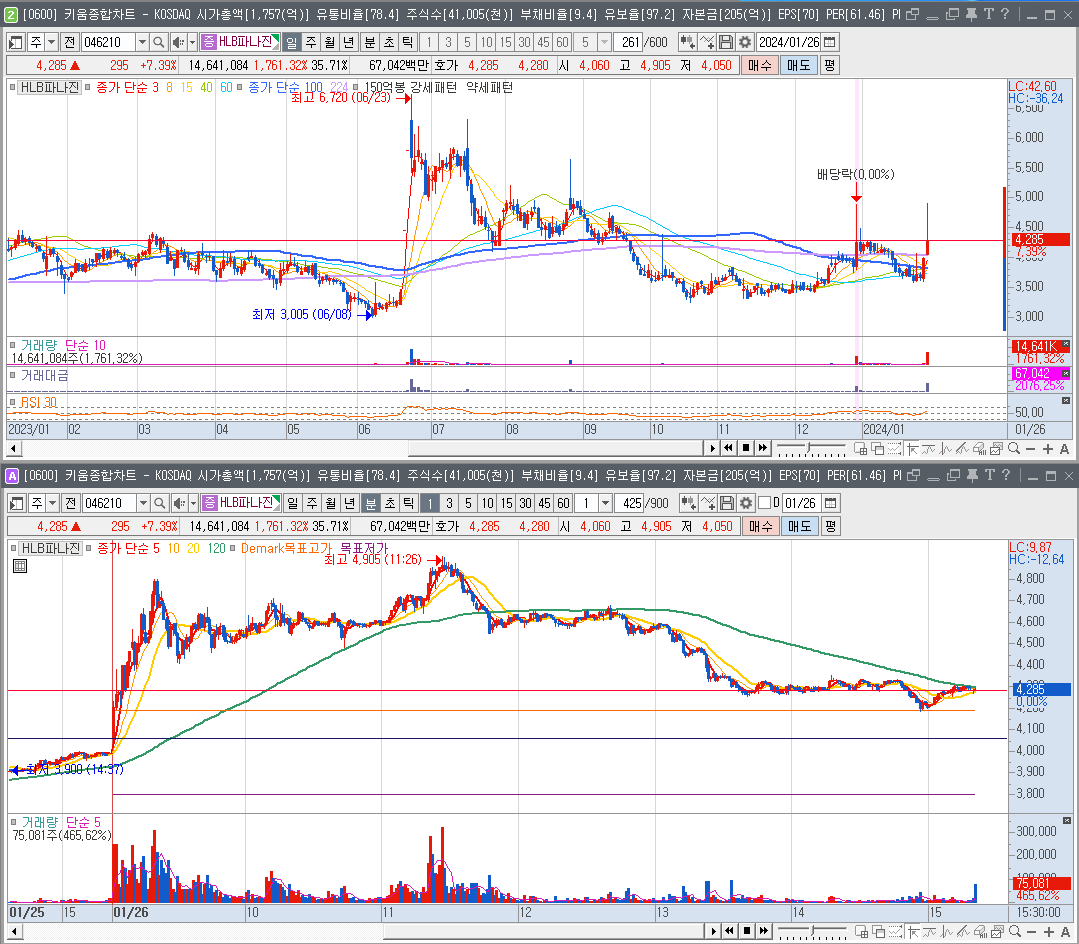Screen dimensions: 1079x944
Task: Click the rewind playback button below bottom chart
Action: pos(730,931)
